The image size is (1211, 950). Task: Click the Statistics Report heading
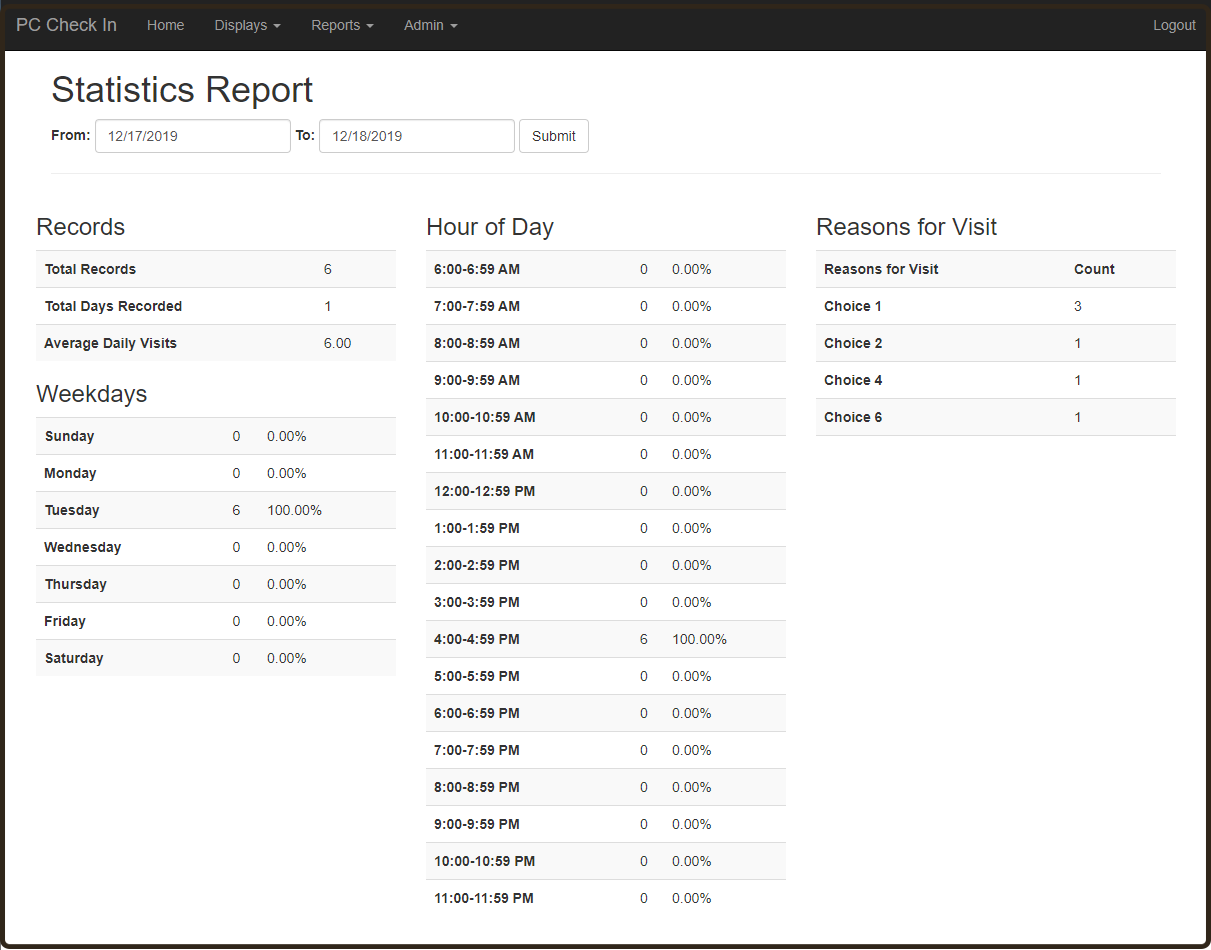pyautogui.click(x=182, y=90)
